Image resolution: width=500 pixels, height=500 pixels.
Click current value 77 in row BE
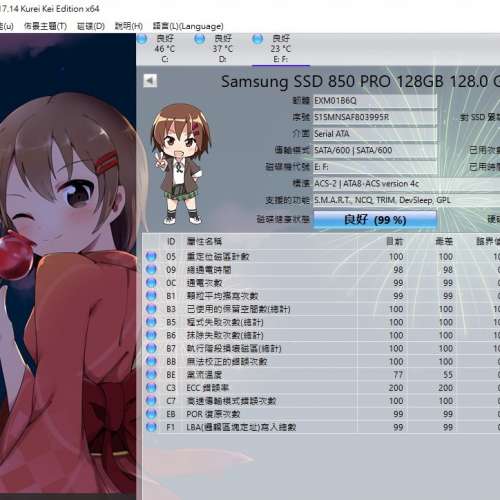398,375
